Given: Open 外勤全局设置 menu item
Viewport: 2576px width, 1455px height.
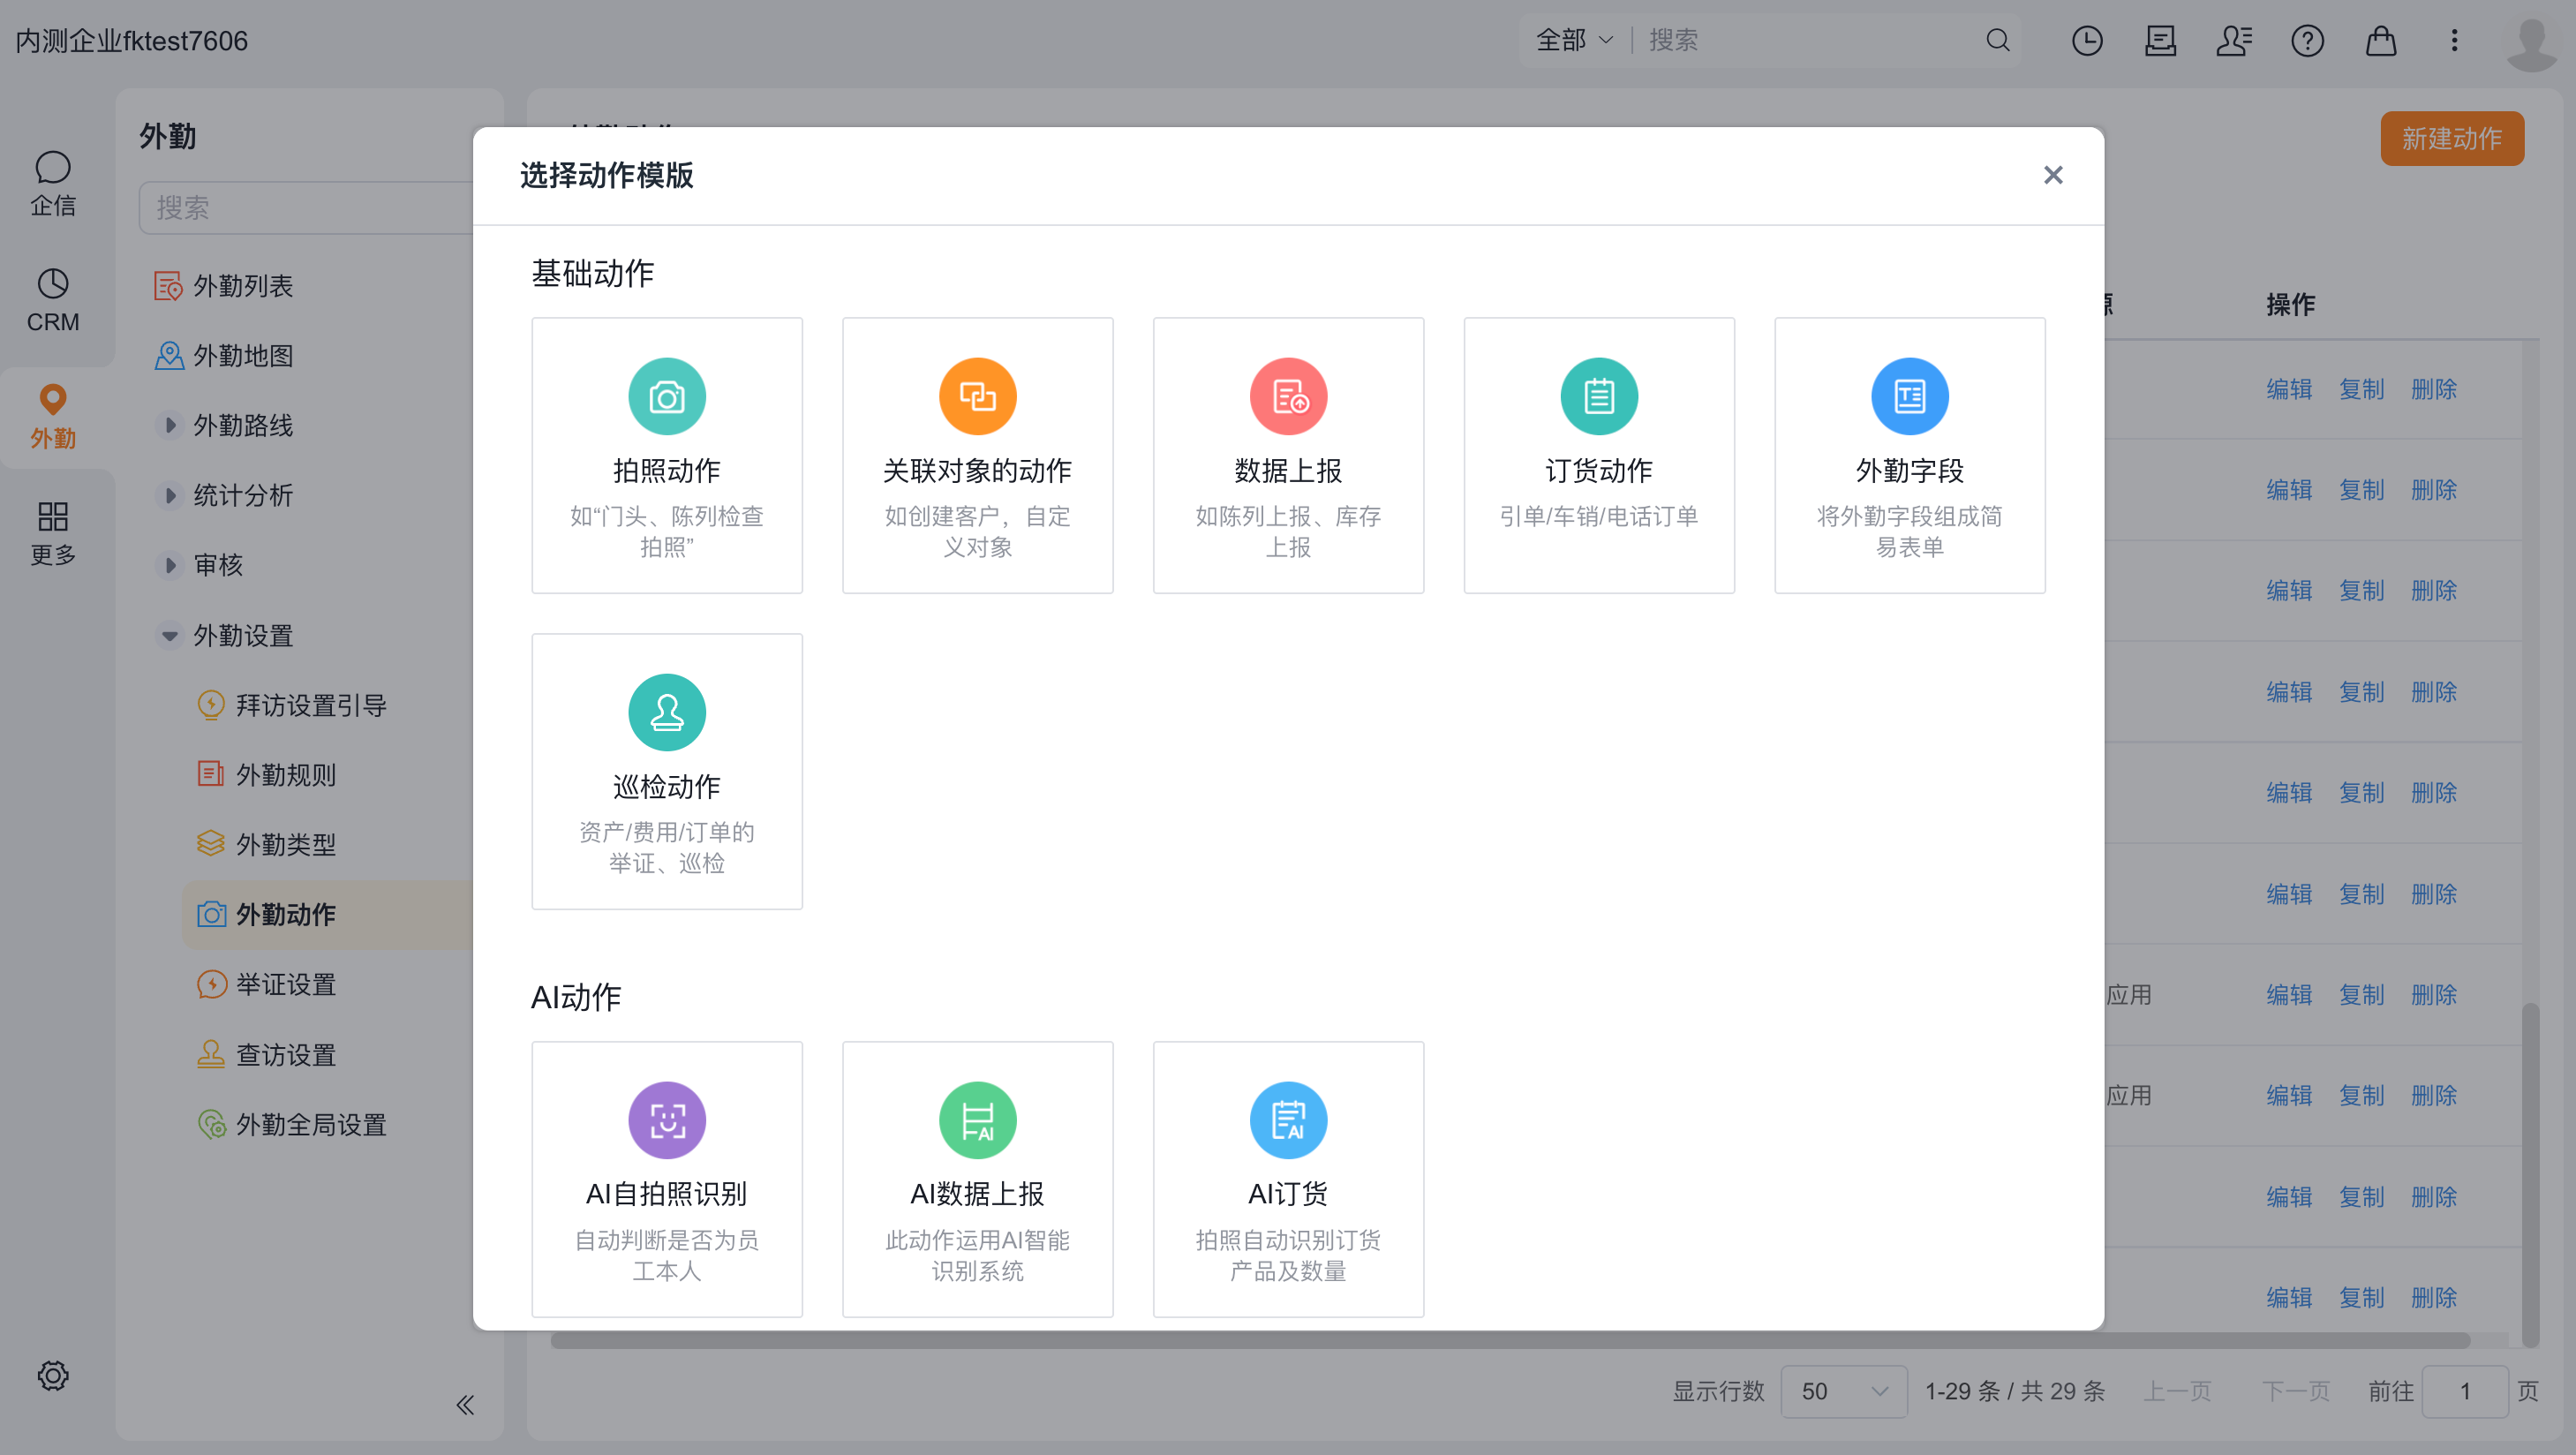Looking at the screenshot, I should [x=291, y=1125].
